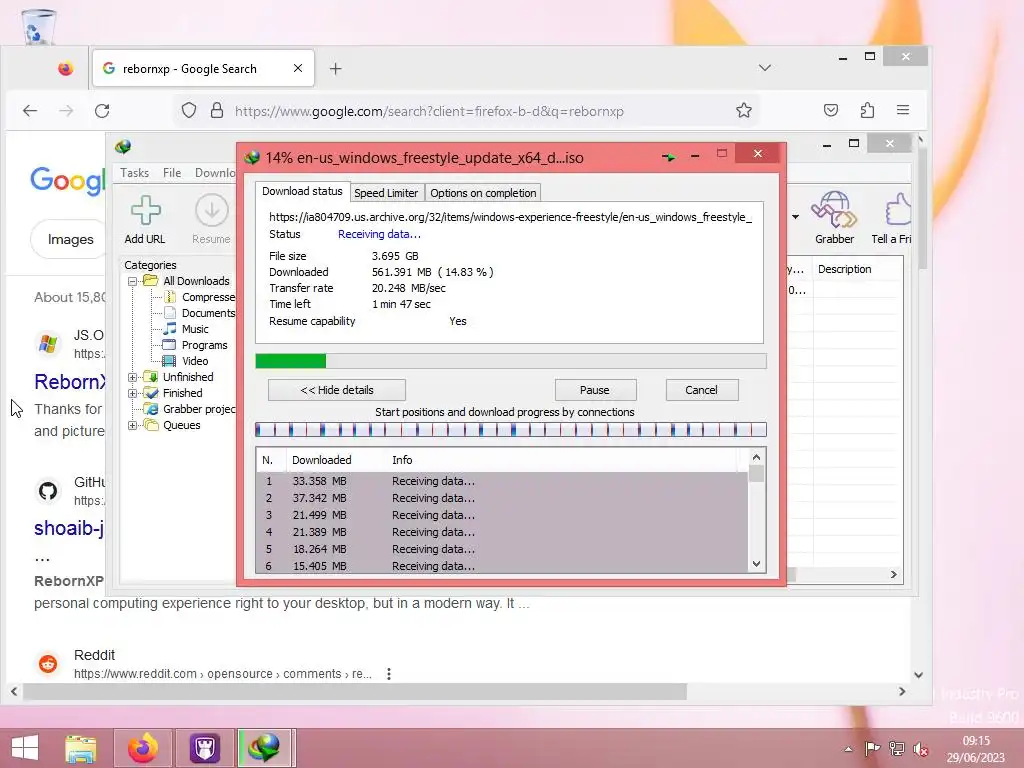This screenshot has height=768, width=1024.
Task: Open the Options on completion tab
Action: pos(483,193)
